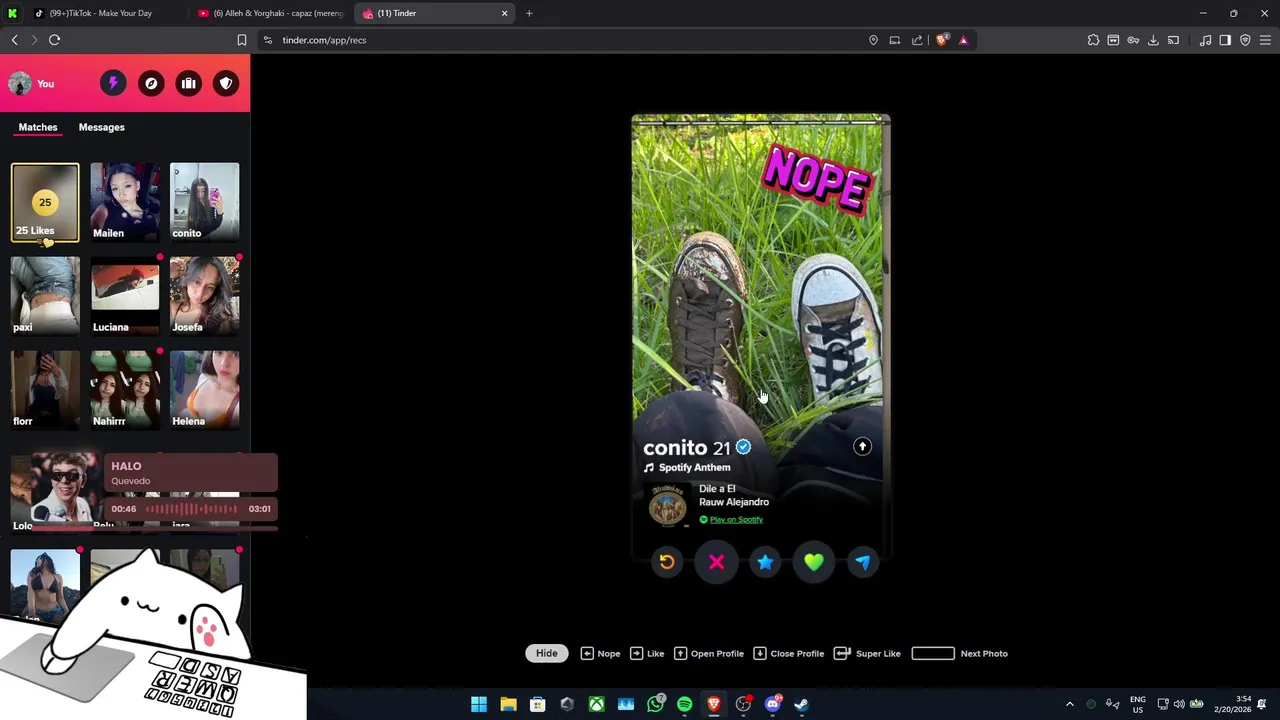Click the Open Profile shortcut label
This screenshot has width=1280, height=720.
[717, 653]
